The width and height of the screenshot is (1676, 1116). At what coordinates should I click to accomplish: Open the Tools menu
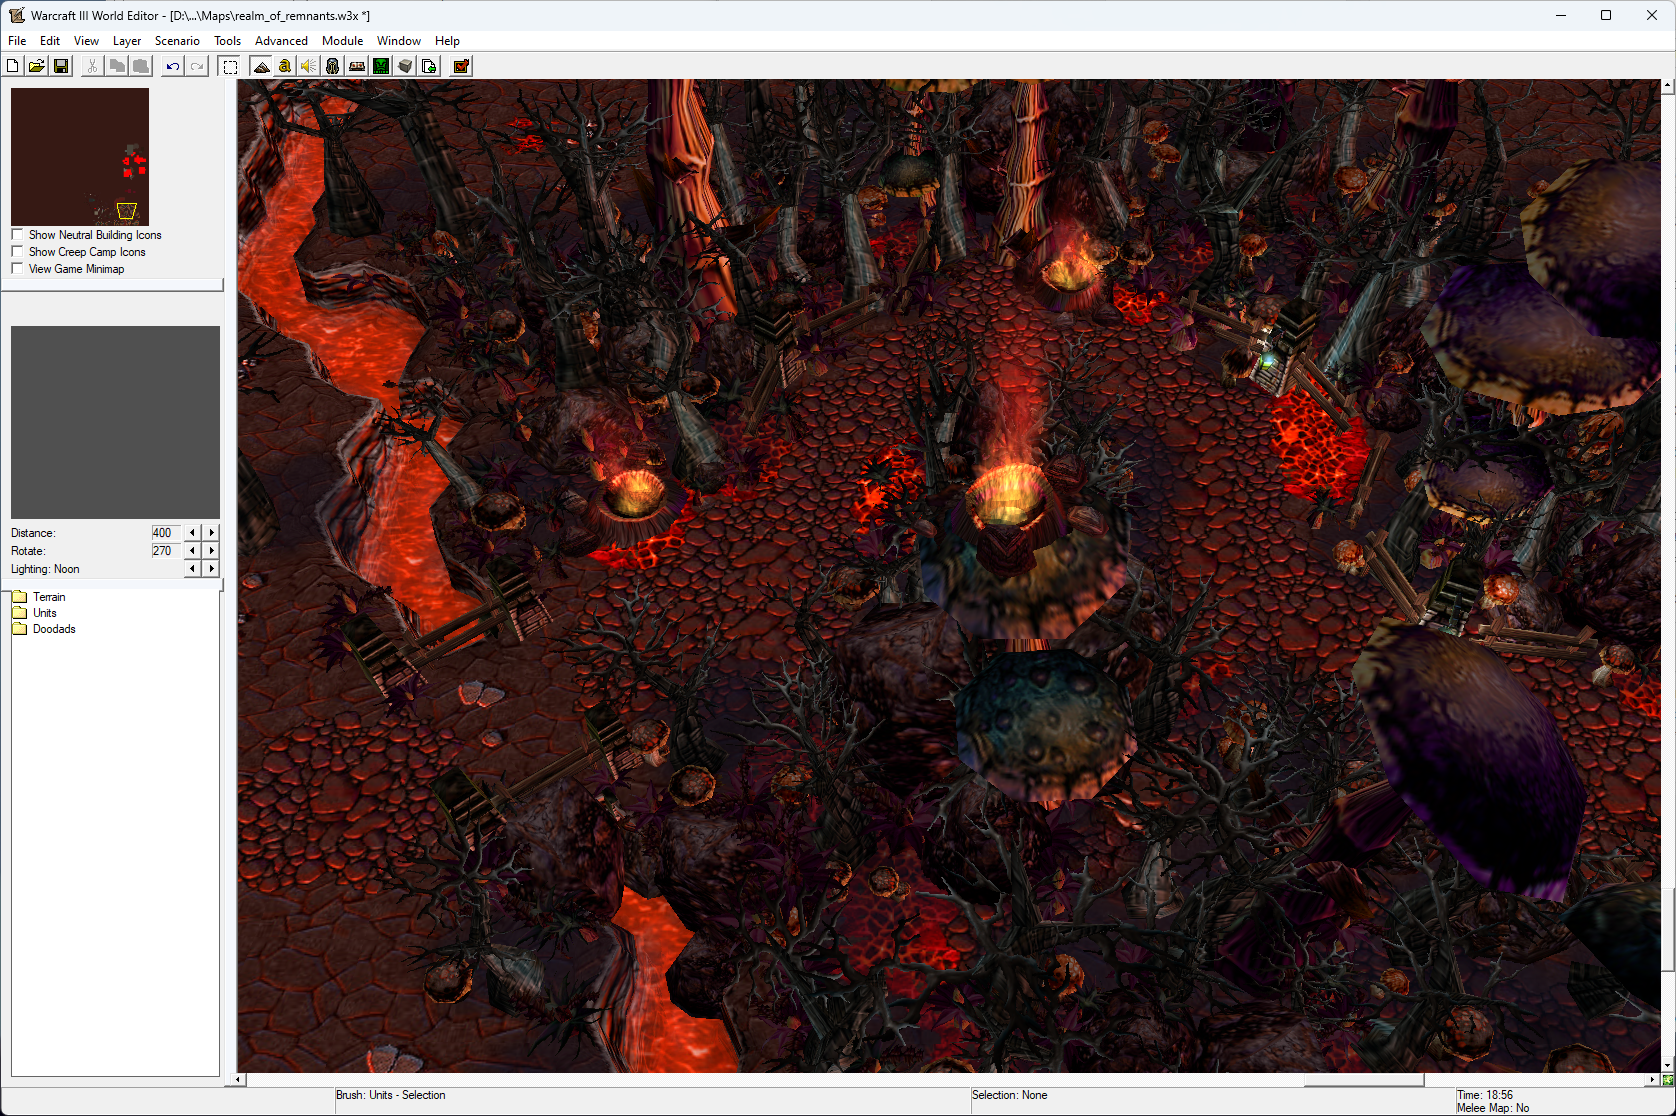(227, 41)
